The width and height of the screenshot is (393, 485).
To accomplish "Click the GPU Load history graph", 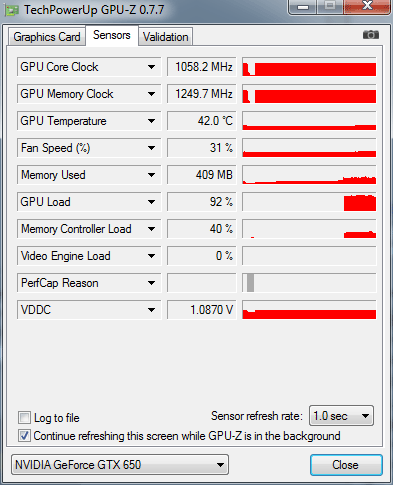I will (x=309, y=202).
